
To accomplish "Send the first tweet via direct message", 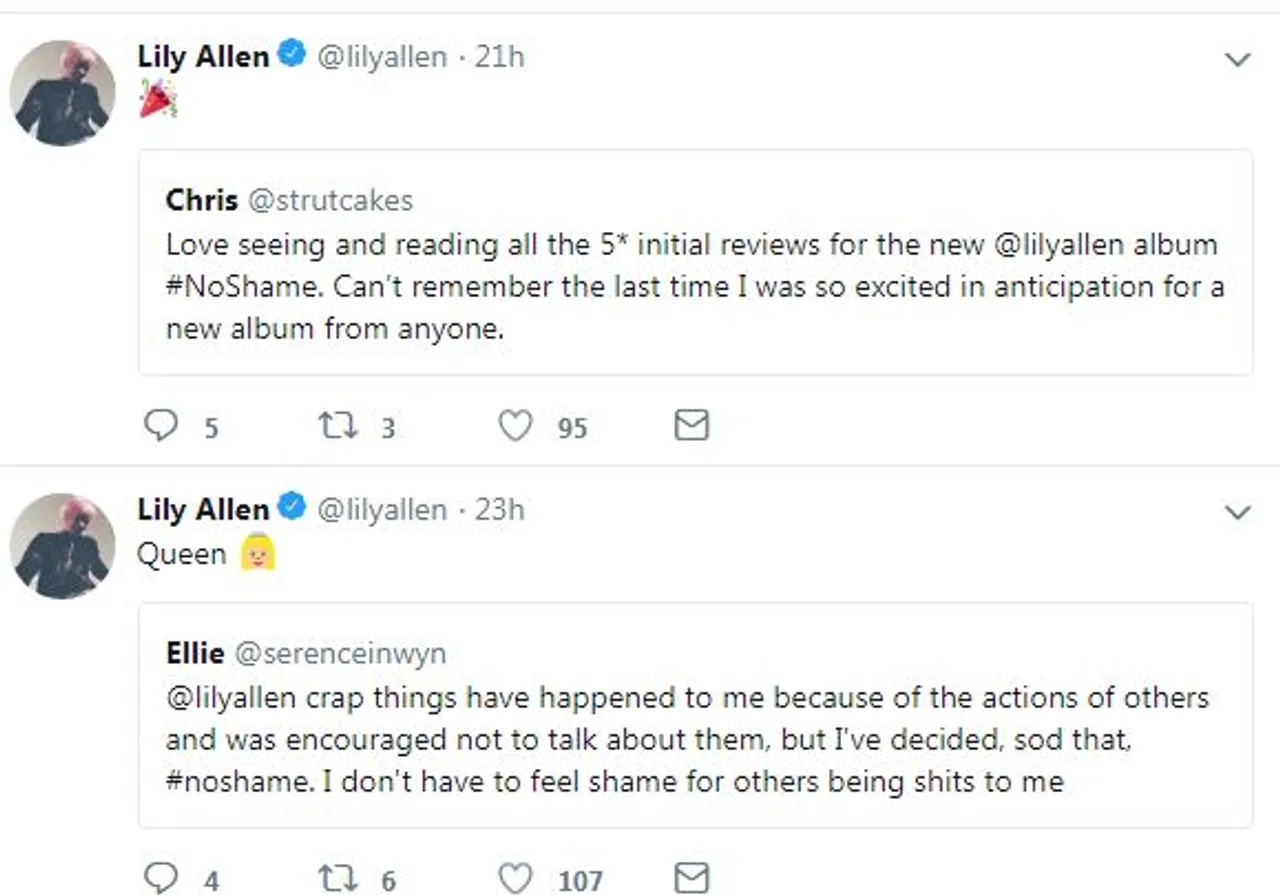I will [691, 426].
